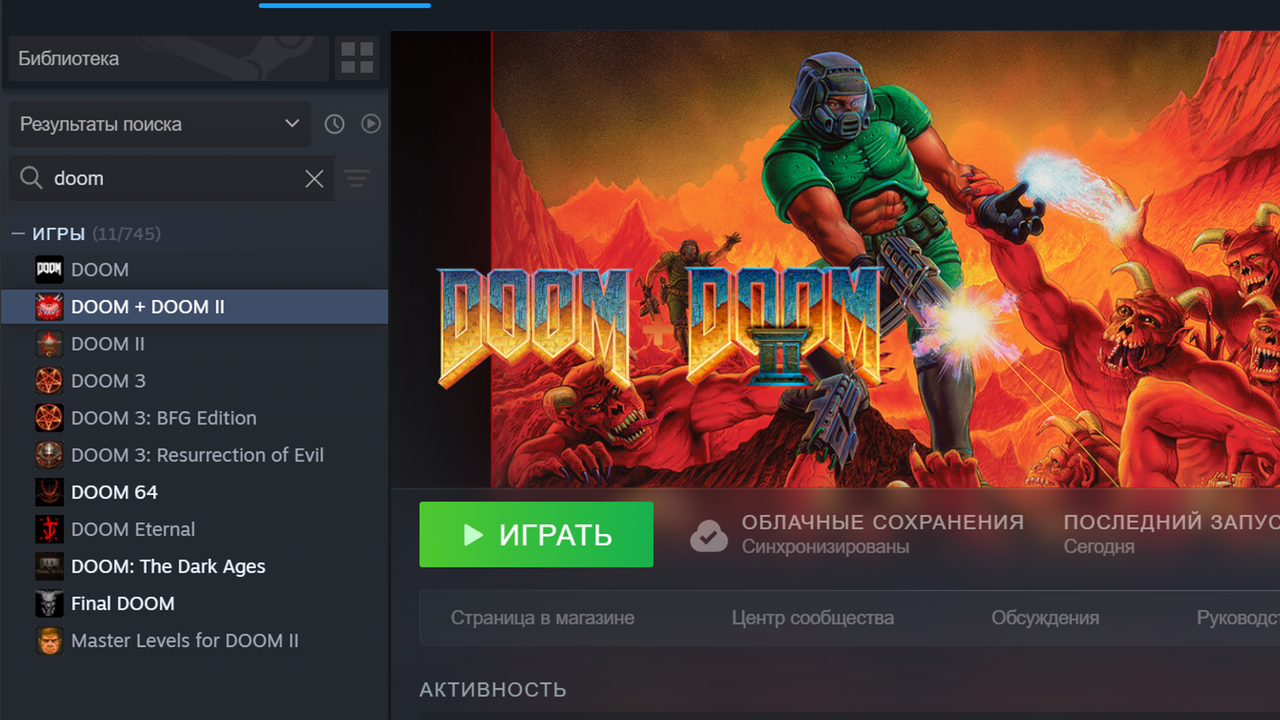Open advanced filter settings icon
The height and width of the screenshot is (720, 1280).
[x=357, y=179]
